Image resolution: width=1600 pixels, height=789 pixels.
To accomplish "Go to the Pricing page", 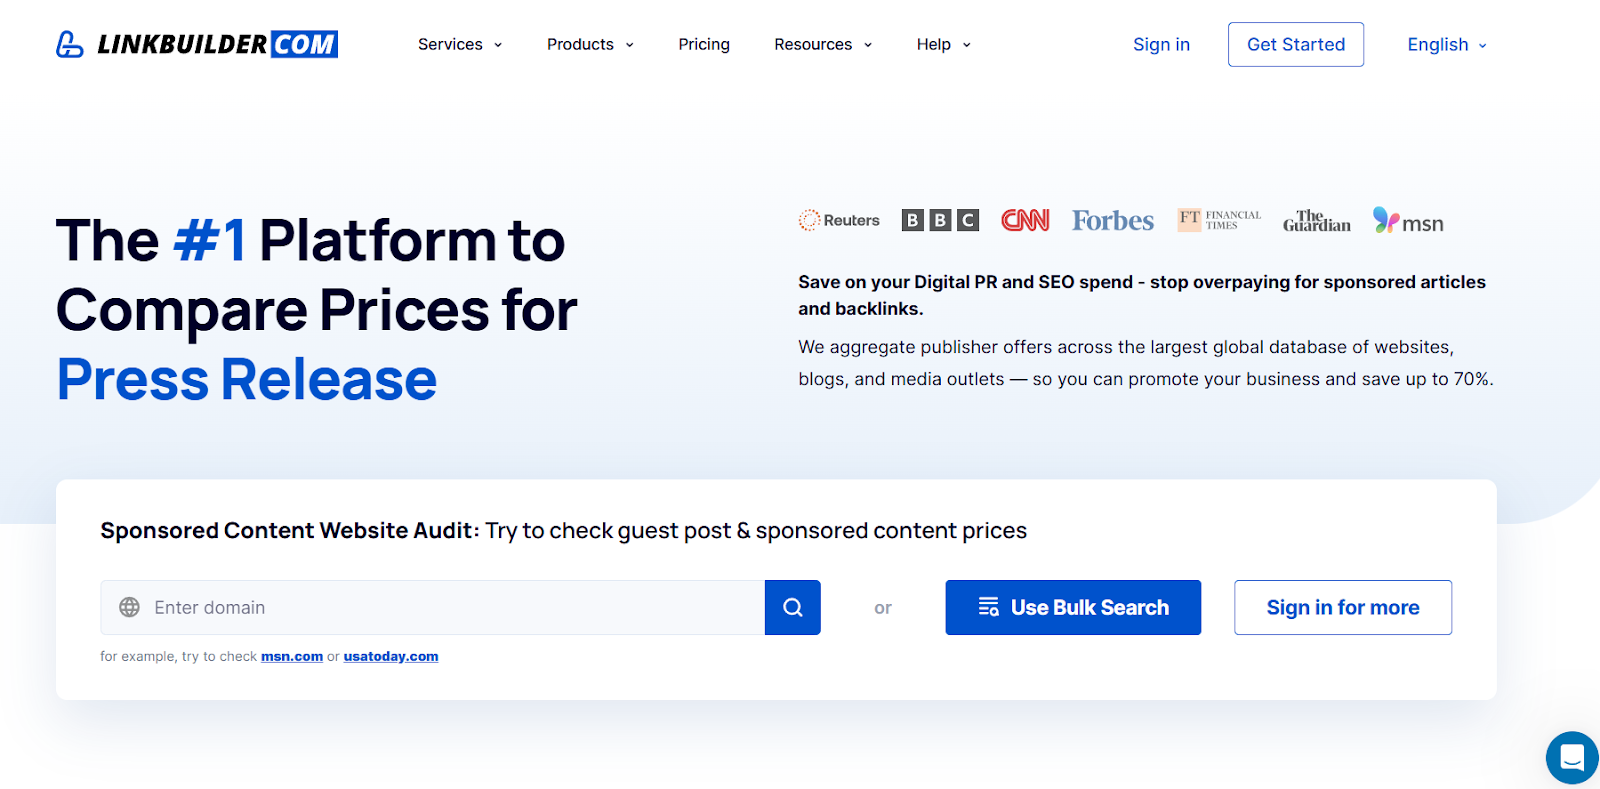I will 704,44.
